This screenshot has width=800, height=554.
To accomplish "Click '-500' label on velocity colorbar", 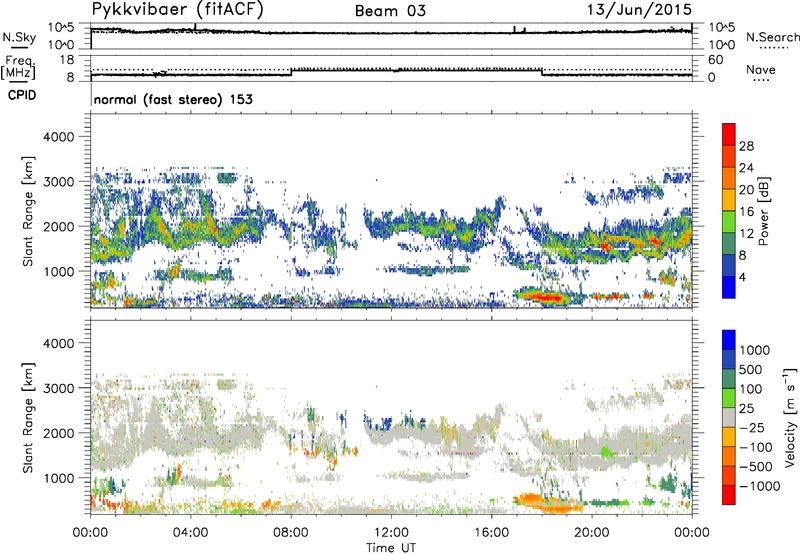I will point(756,467).
